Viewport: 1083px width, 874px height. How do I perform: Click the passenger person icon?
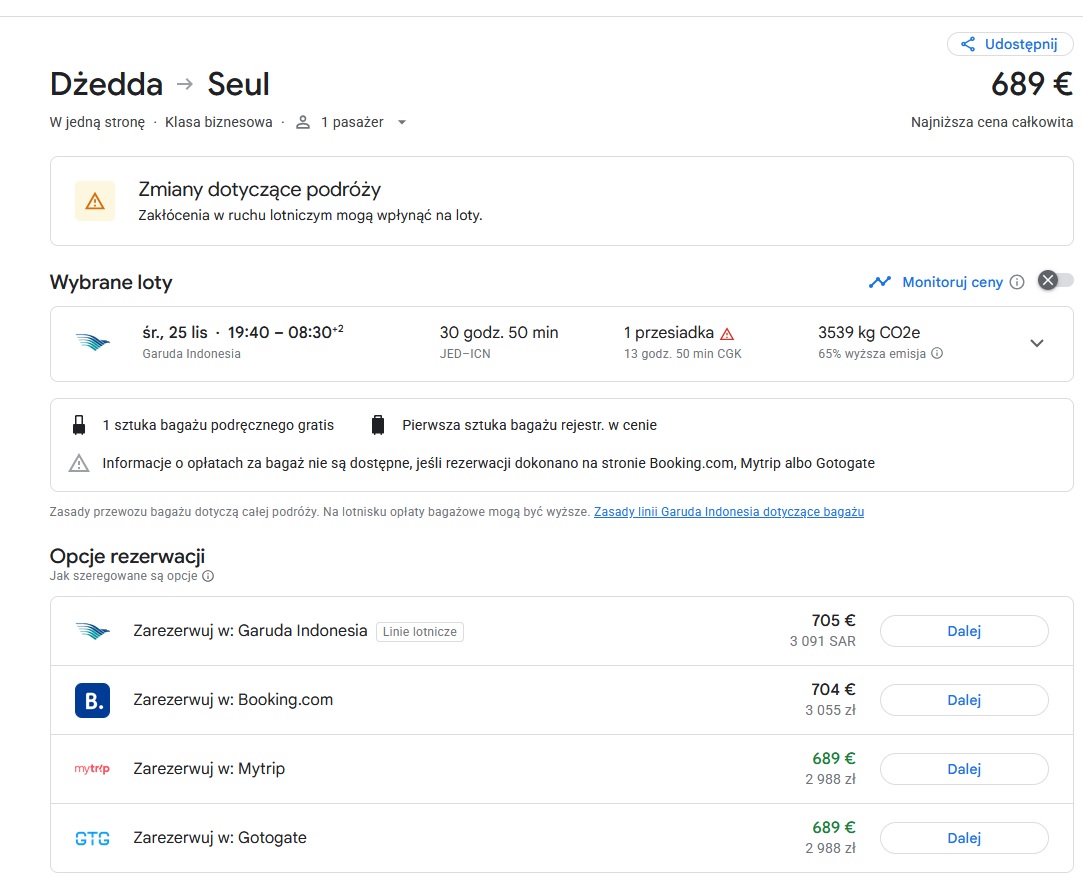click(303, 122)
